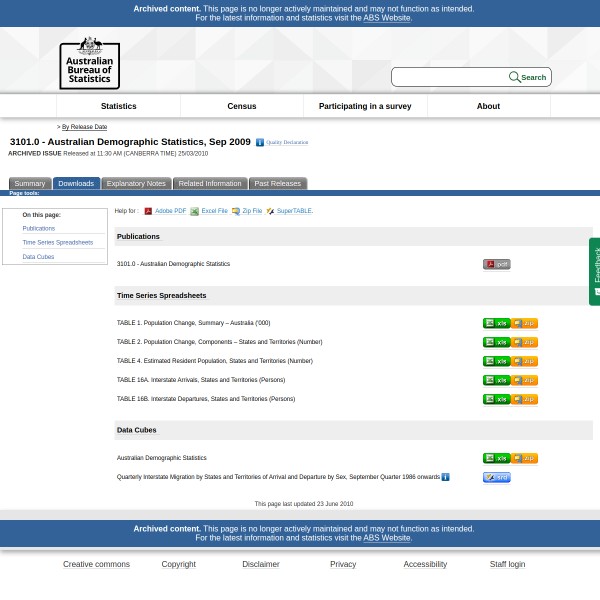Download TABLE 4 xls spreadsheet

point(496,361)
